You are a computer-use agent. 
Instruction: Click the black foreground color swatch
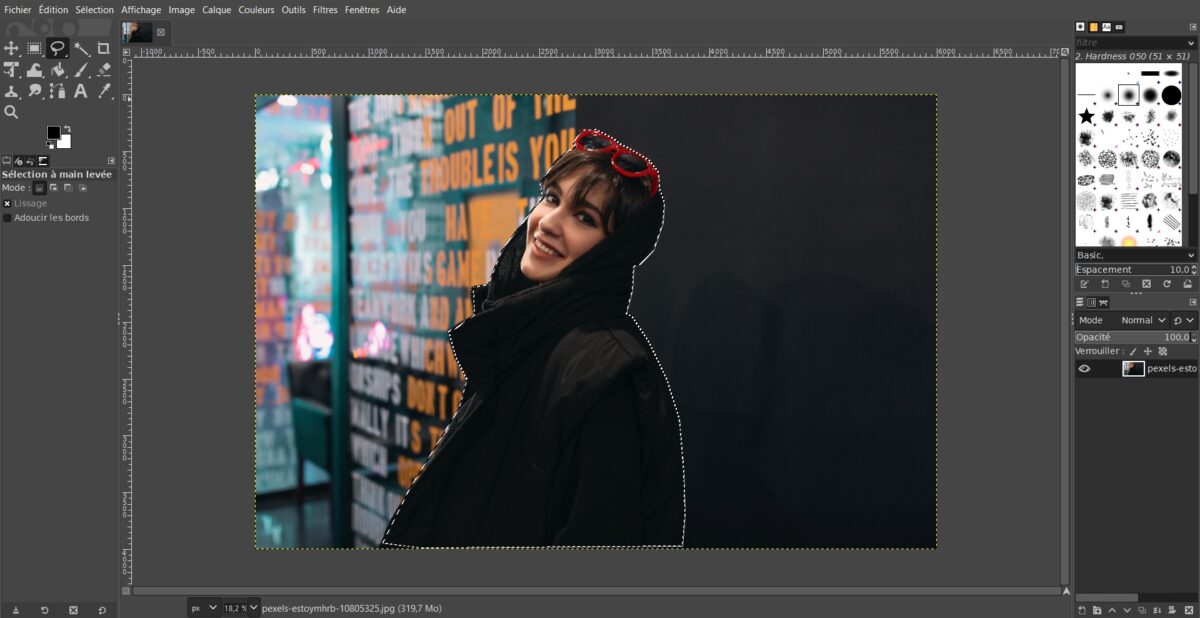tap(53, 133)
